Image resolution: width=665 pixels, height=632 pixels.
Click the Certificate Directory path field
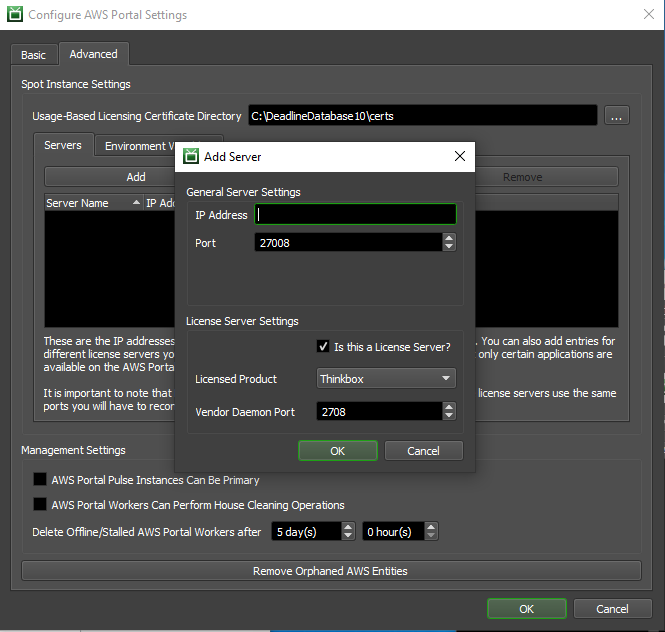point(422,115)
